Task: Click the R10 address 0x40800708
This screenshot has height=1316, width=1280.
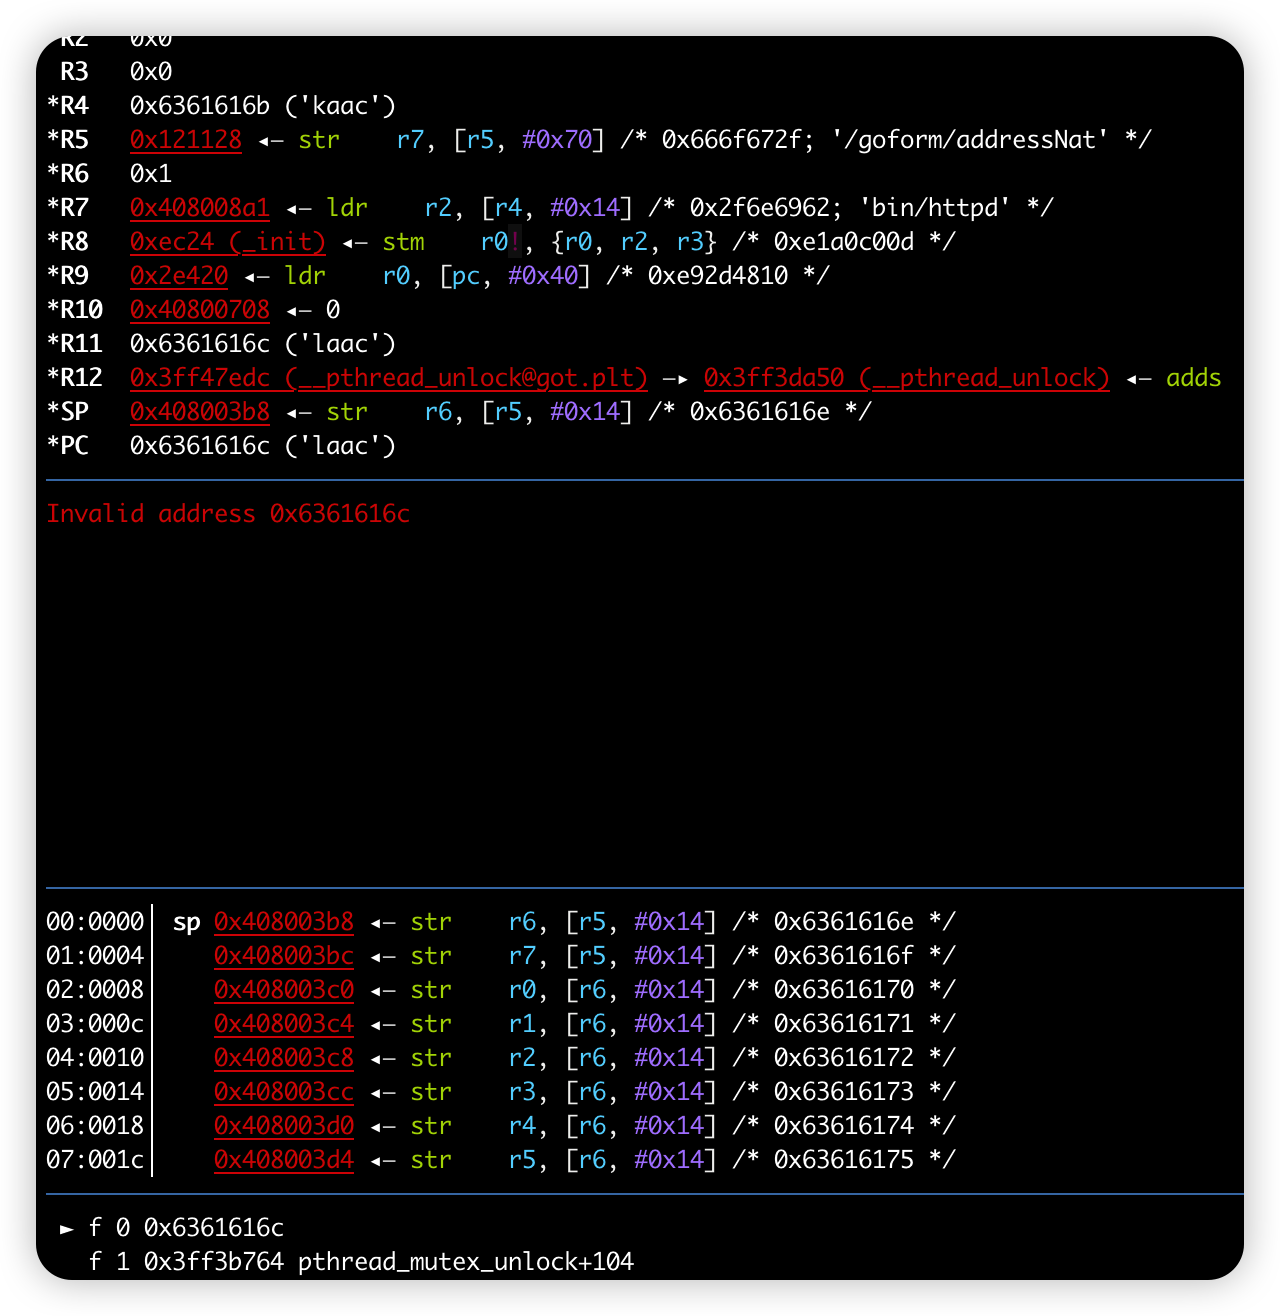Action: [x=200, y=310]
